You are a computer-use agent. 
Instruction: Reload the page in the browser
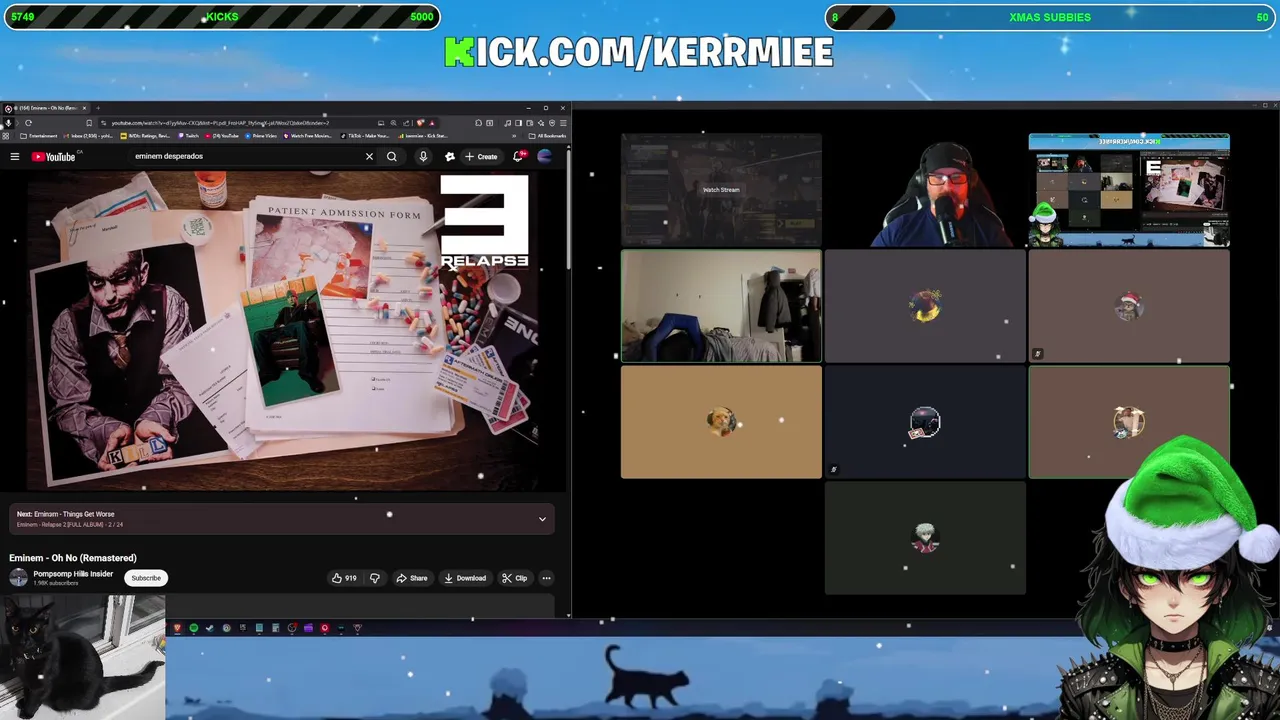[28, 123]
